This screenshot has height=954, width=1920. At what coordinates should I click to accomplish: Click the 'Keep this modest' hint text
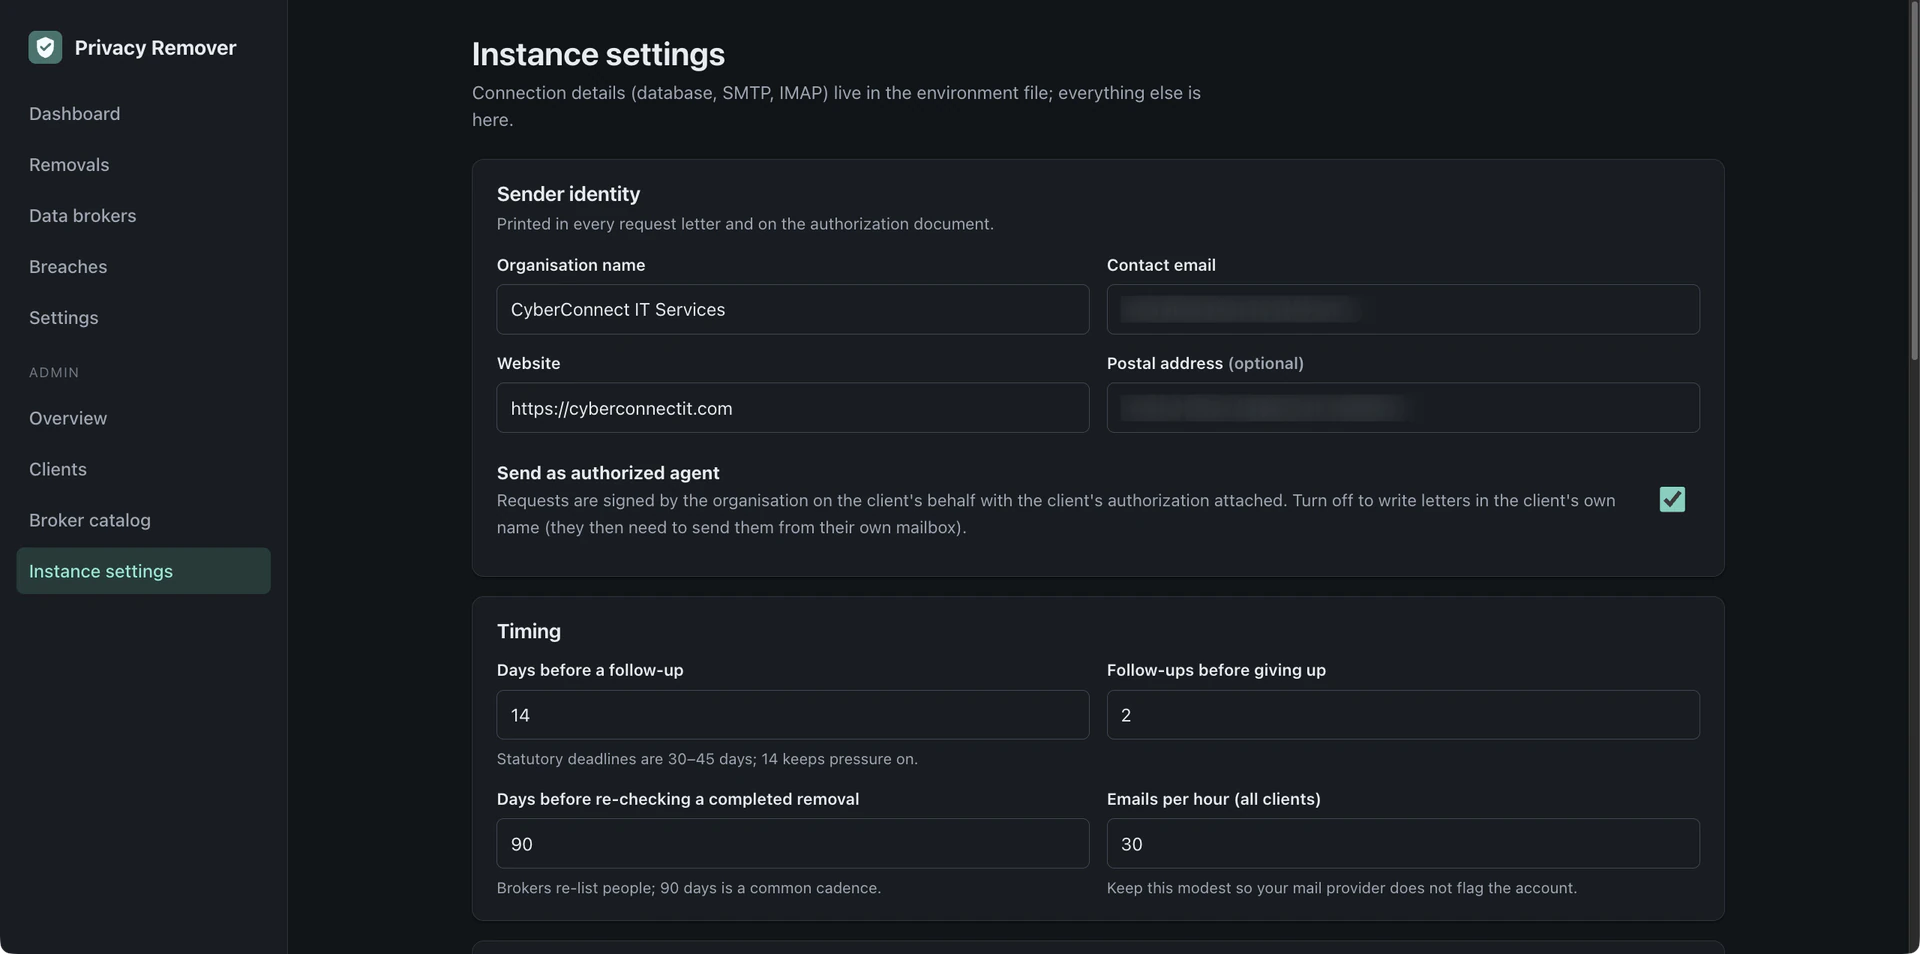(1342, 888)
